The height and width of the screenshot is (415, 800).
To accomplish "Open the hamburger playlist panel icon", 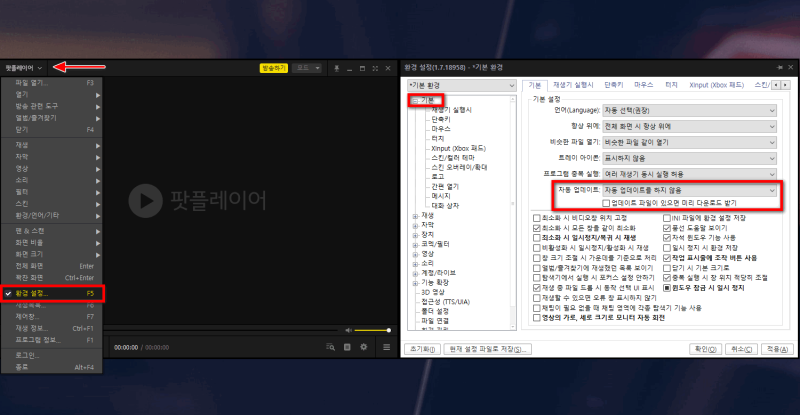I will 386,347.
